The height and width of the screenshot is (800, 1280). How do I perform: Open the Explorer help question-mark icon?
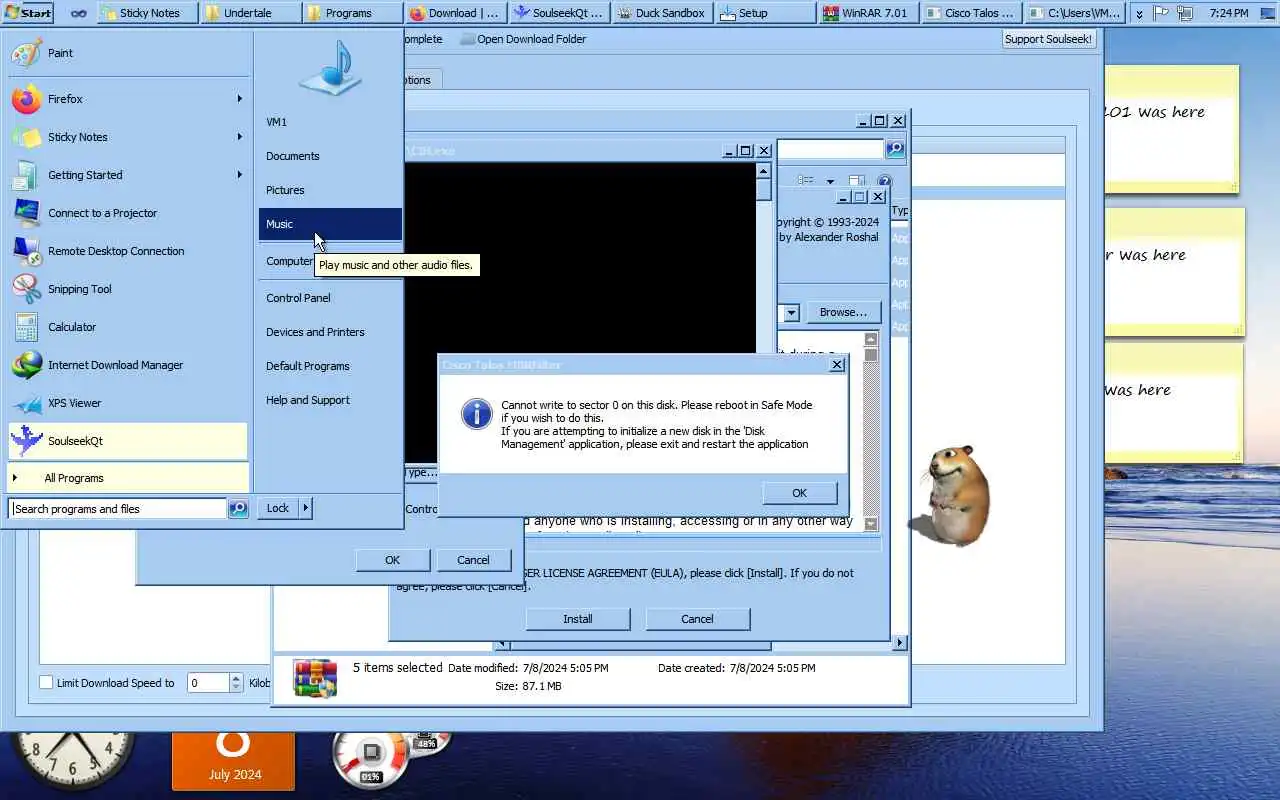[884, 182]
